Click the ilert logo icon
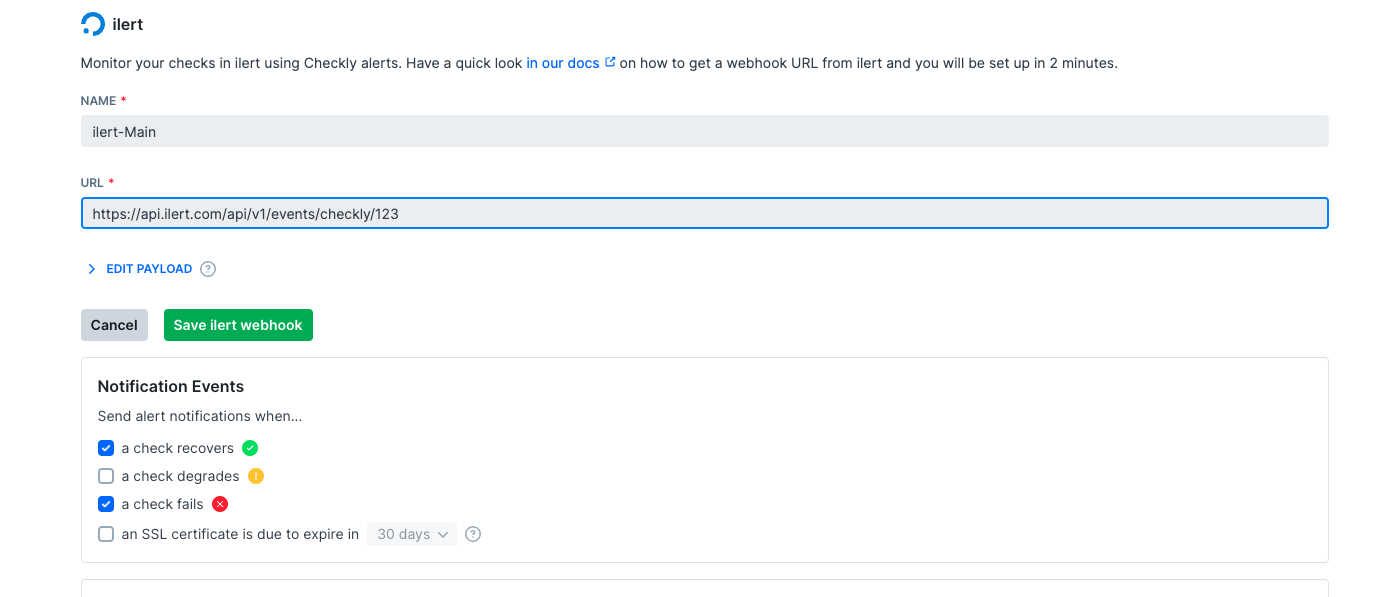1384x597 pixels. pyautogui.click(x=92, y=24)
